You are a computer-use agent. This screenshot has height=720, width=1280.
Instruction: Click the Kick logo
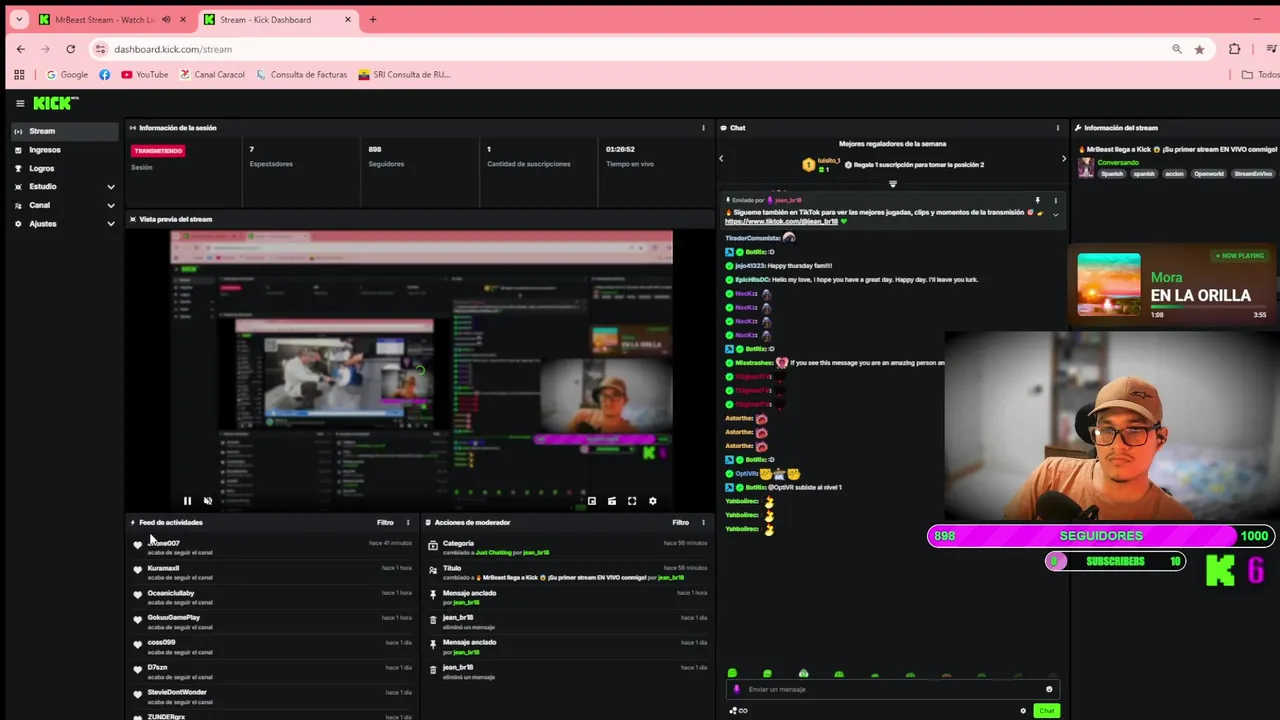coord(55,103)
